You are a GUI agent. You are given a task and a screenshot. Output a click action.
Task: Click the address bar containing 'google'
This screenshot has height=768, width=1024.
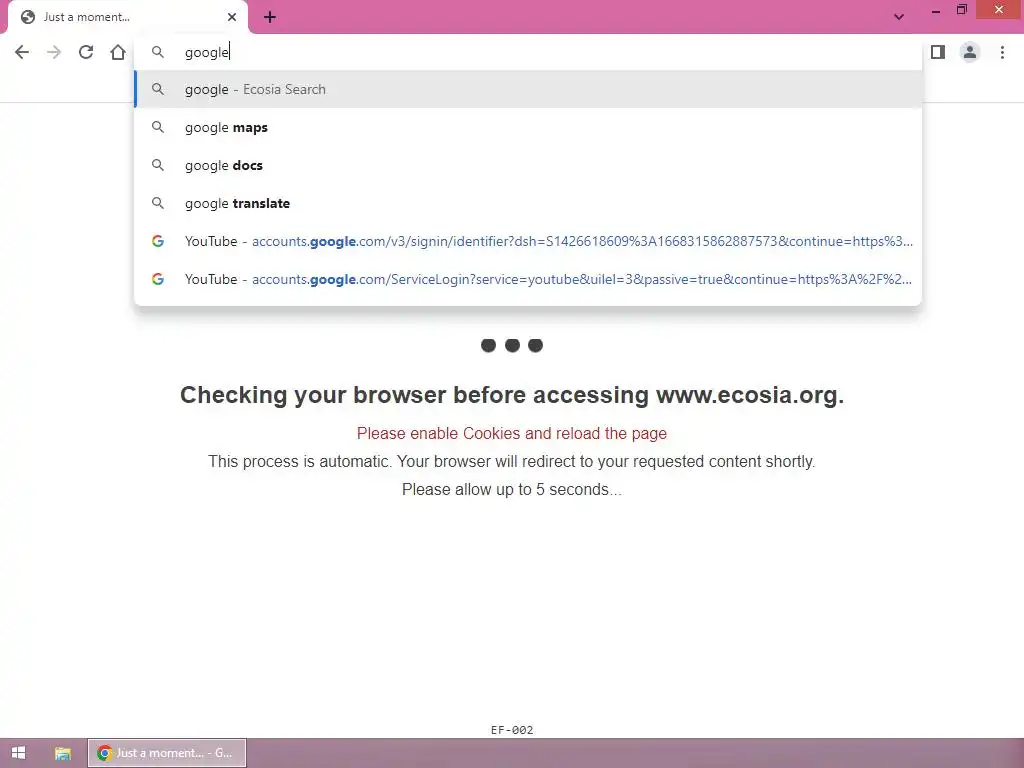[528, 52]
